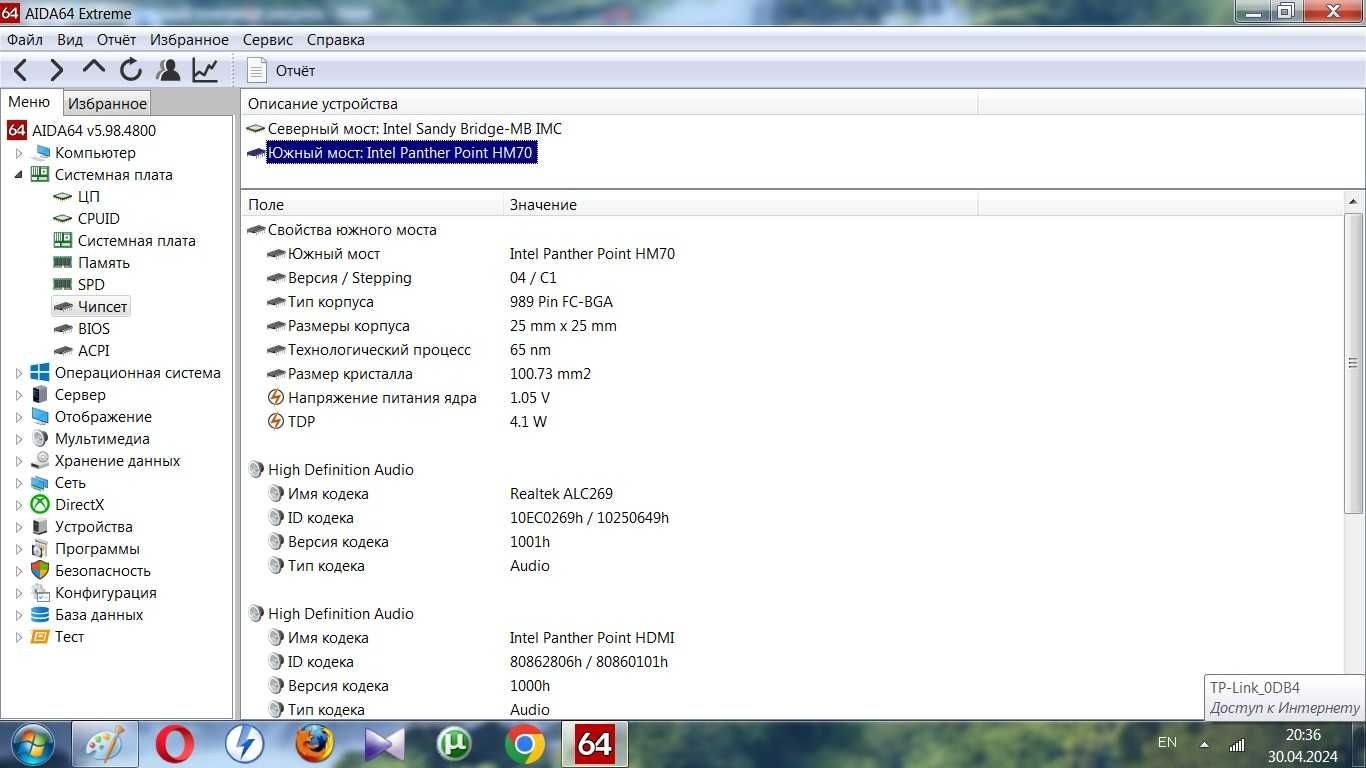Open the Файл menu

point(25,40)
